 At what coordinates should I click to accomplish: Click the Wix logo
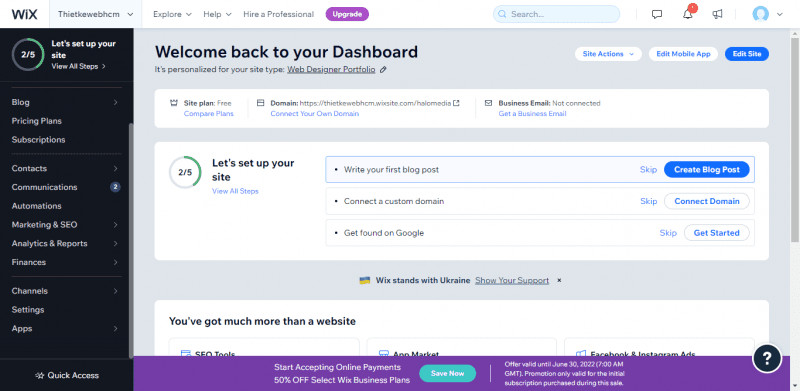[24, 14]
